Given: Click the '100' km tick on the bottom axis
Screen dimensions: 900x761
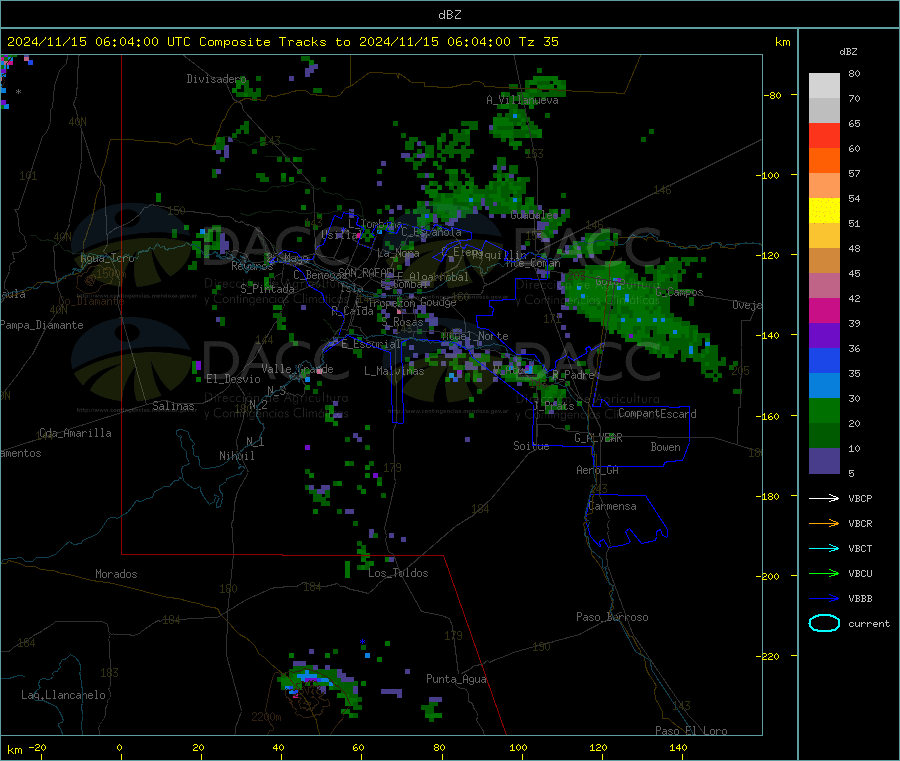Looking at the screenshot, I should click(x=518, y=748).
